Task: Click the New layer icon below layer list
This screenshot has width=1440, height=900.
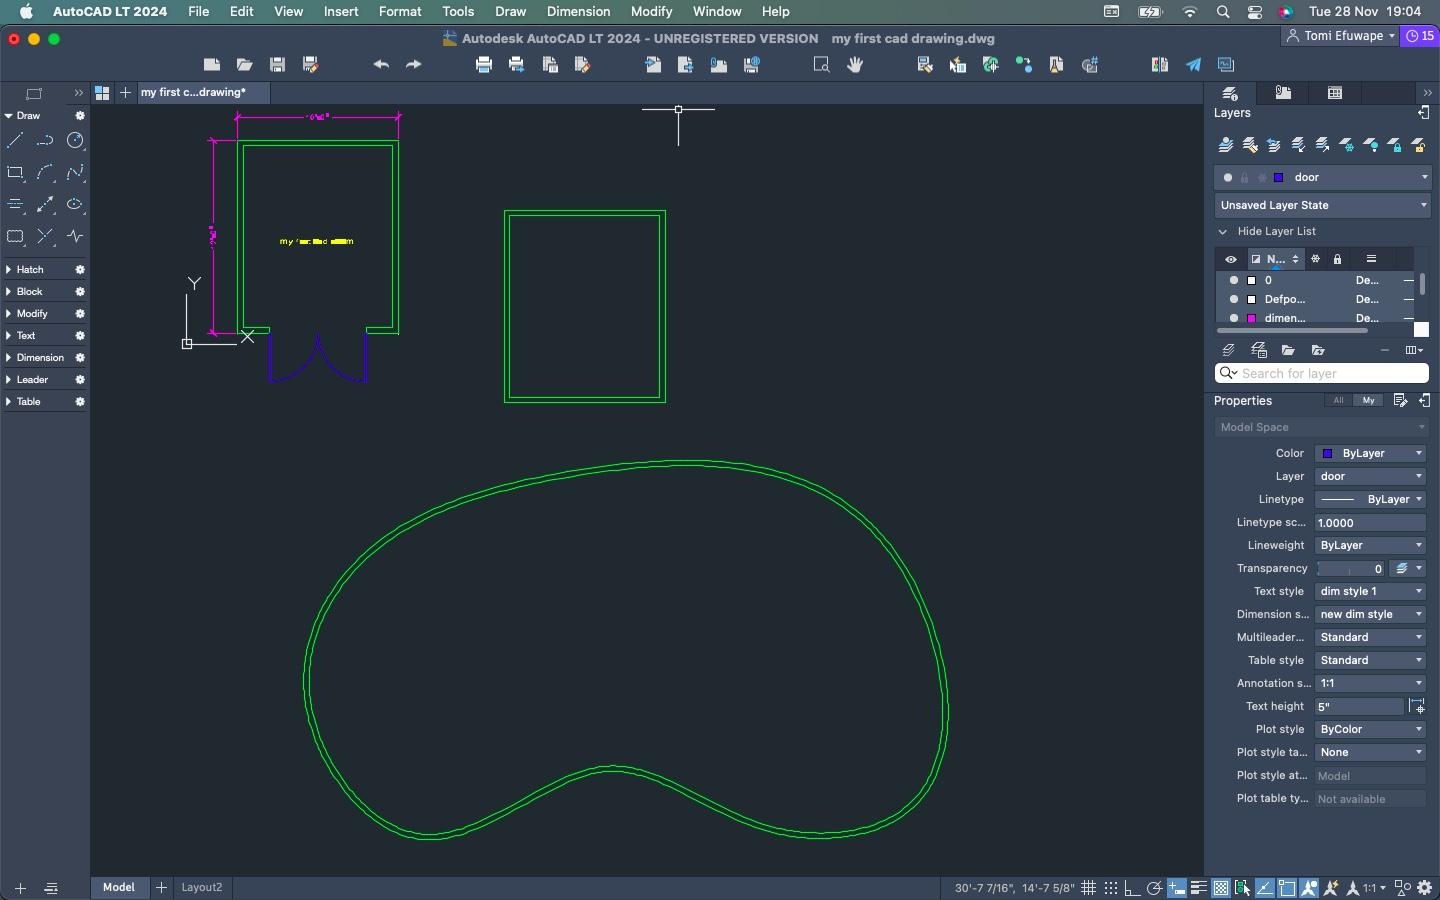Action: [x=1229, y=350]
